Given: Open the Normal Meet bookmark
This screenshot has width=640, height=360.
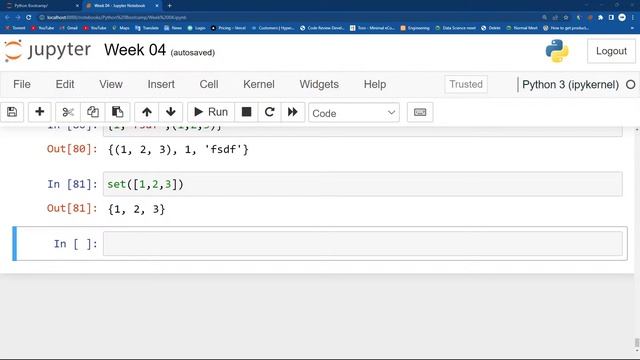Looking at the screenshot, I should [522, 28].
